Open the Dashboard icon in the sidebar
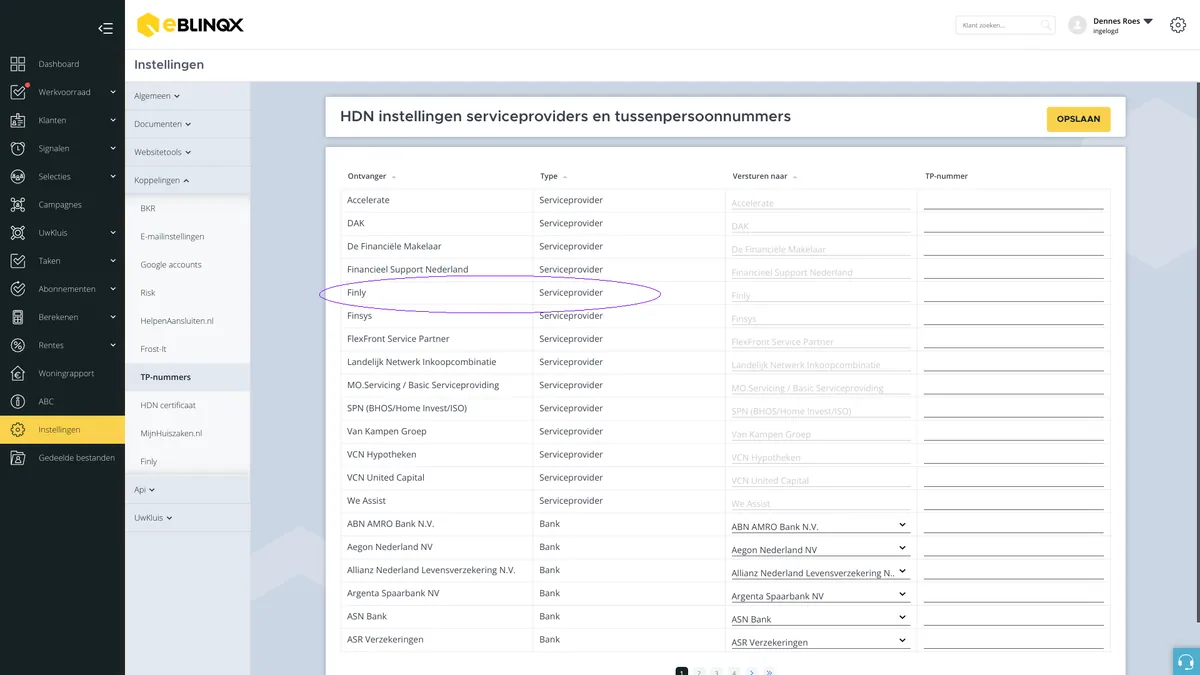The height and width of the screenshot is (675, 1200). point(18,64)
